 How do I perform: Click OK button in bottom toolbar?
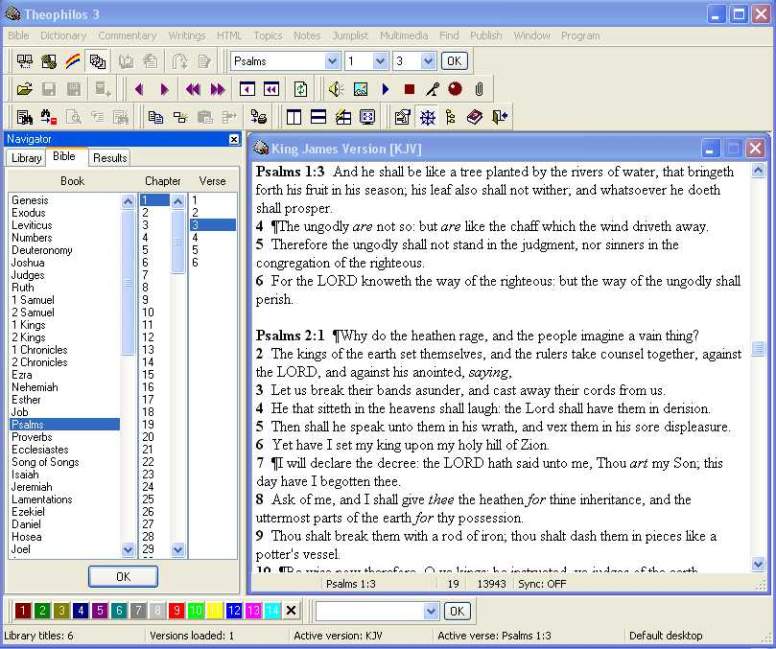tap(457, 611)
